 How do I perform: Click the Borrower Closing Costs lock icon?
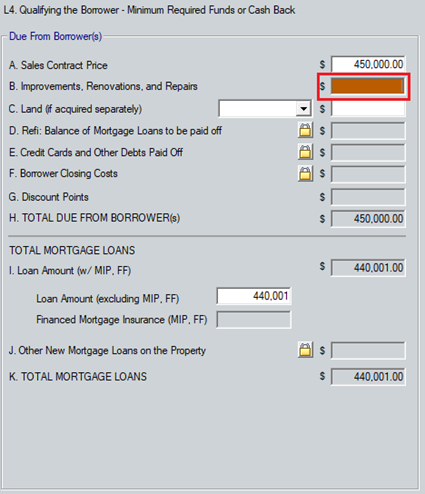coord(305,174)
